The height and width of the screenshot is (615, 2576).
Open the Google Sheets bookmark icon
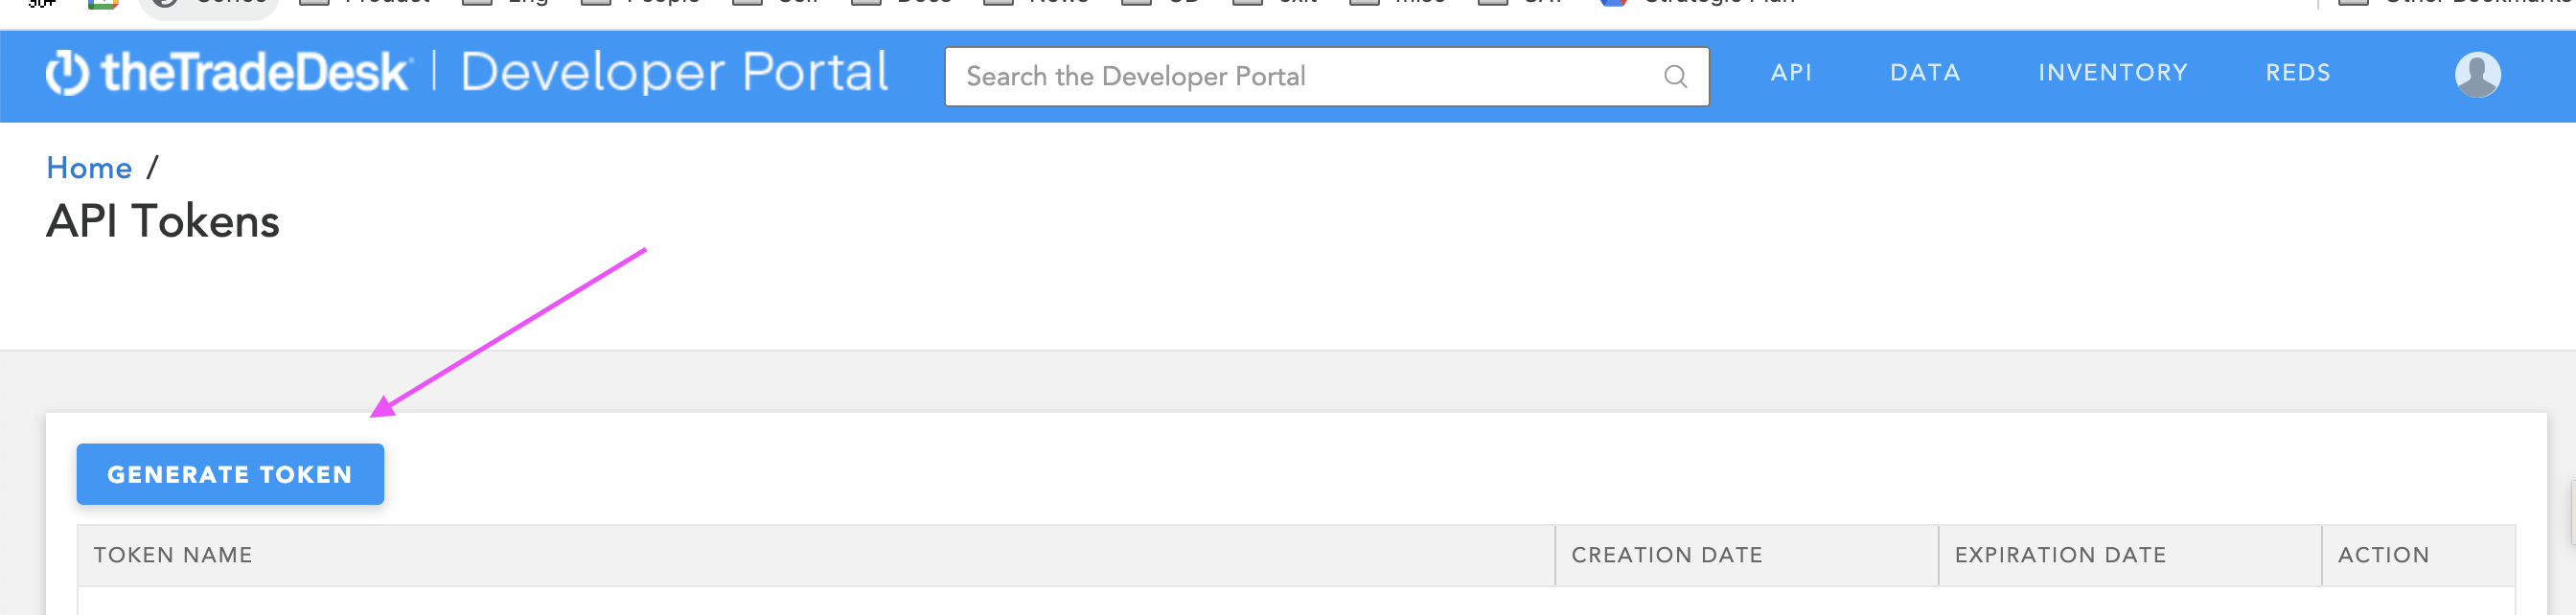coord(103,5)
